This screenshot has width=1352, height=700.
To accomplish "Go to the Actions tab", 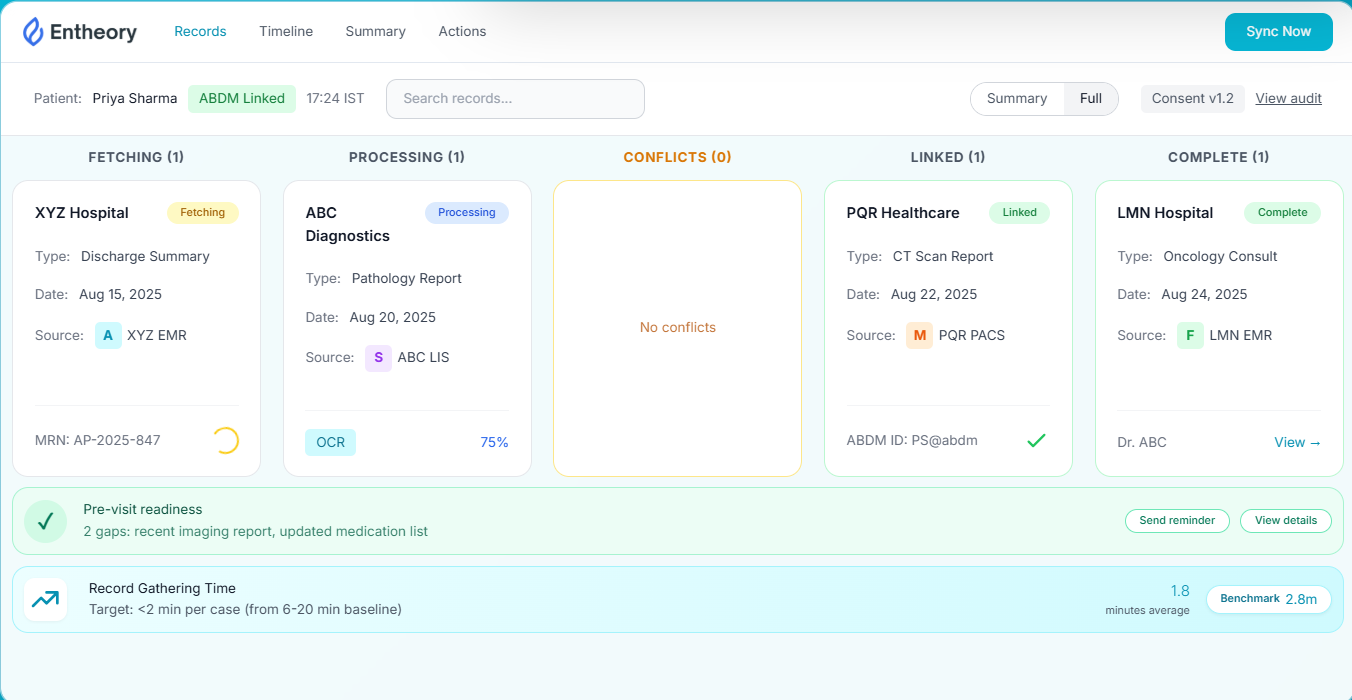I will tap(462, 32).
